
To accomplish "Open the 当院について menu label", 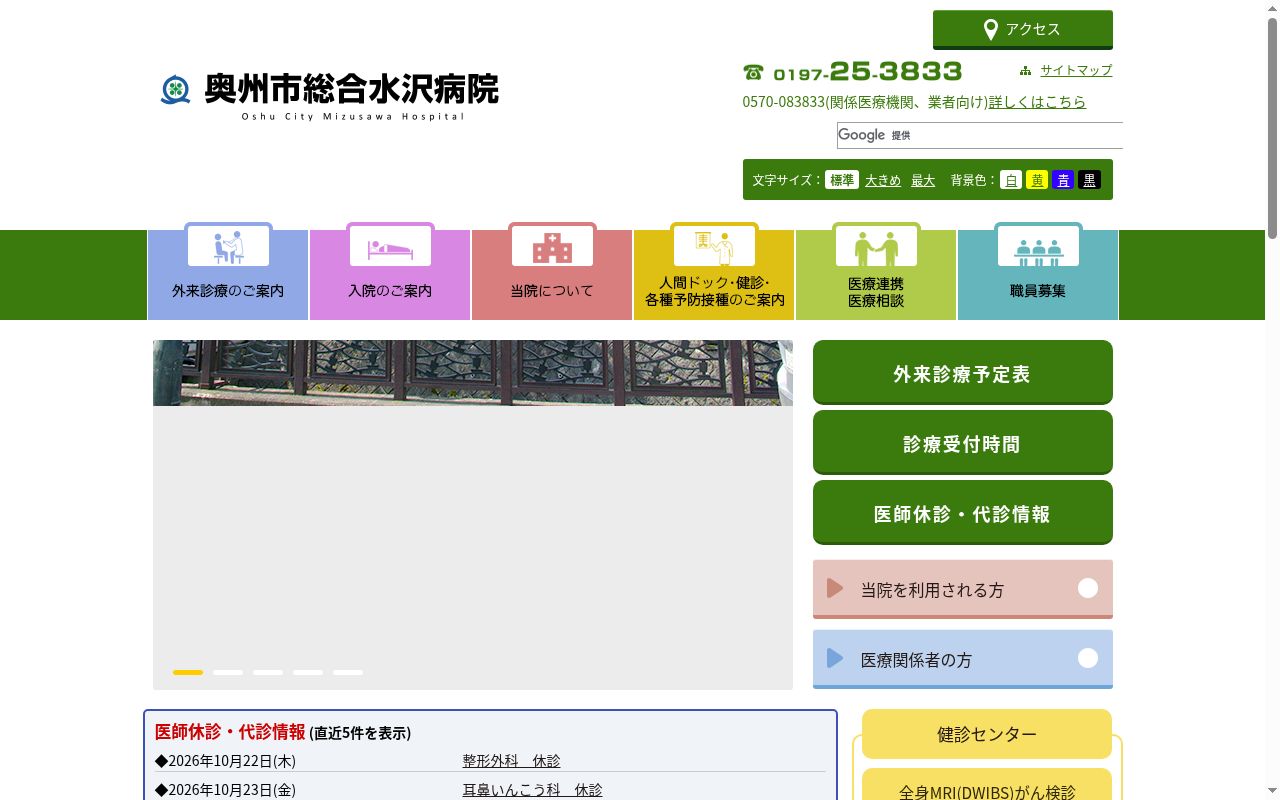I will tap(552, 291).
